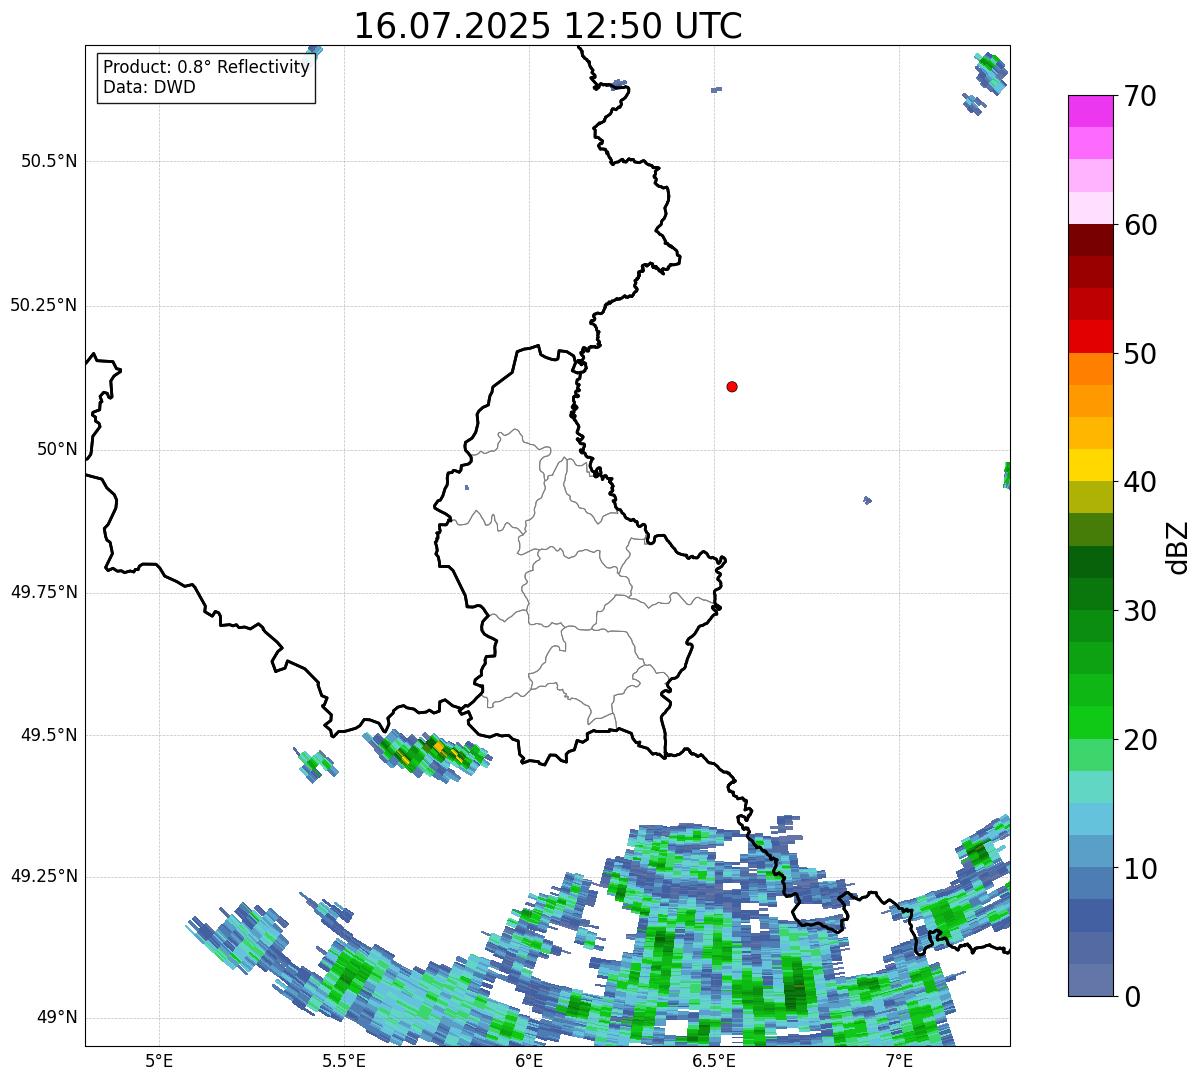Click the colorbar 40 tick label
The height and width of the screenshot is (1081, 1202).
pos(1139,482)
